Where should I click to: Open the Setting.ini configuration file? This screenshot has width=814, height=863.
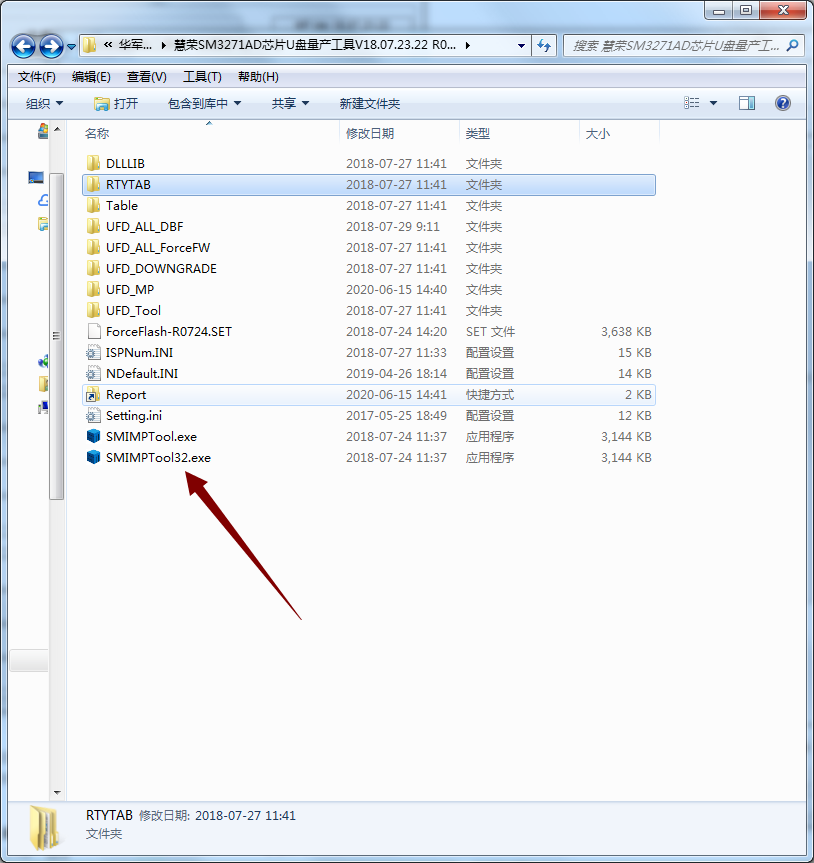(131, 415)
